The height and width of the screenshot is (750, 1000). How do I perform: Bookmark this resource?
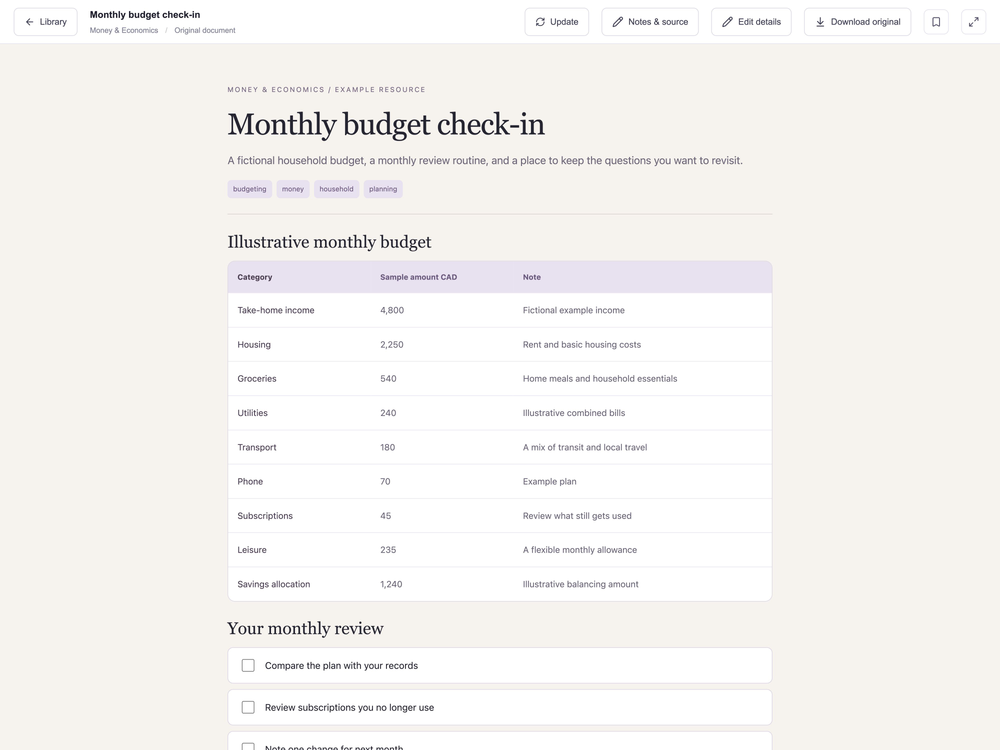coord(936,22)
